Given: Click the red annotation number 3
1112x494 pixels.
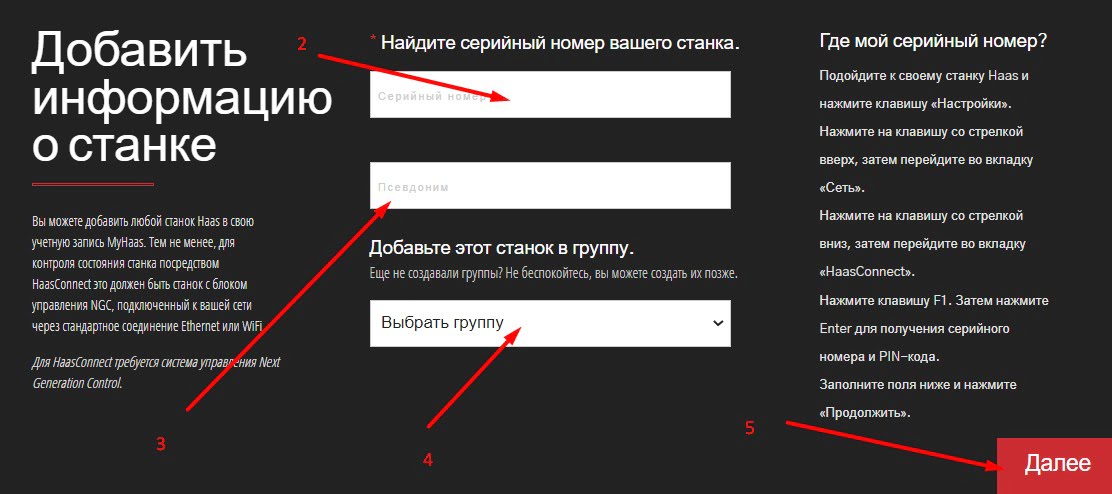Looking at the screenshot, I should click(160, 445).
